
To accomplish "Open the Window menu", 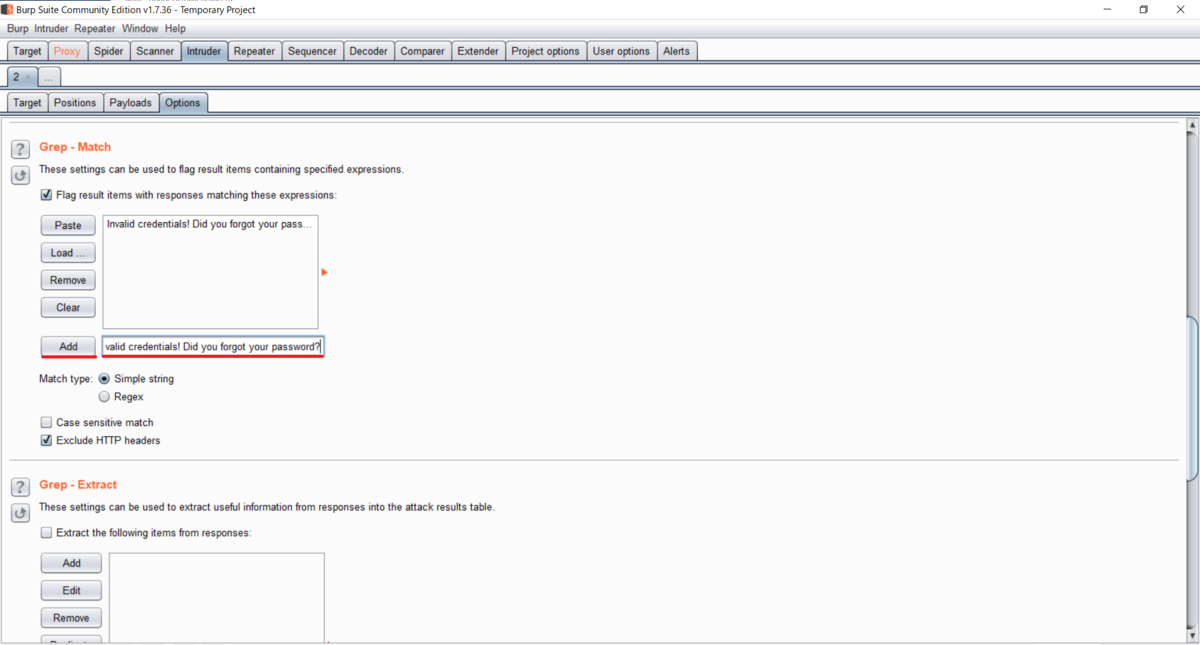I will [140, 29].
